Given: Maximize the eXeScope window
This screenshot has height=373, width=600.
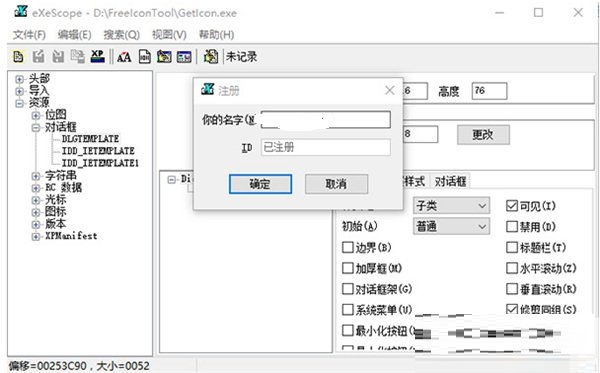Looking at the screenshot, I should tap(538, 13).
